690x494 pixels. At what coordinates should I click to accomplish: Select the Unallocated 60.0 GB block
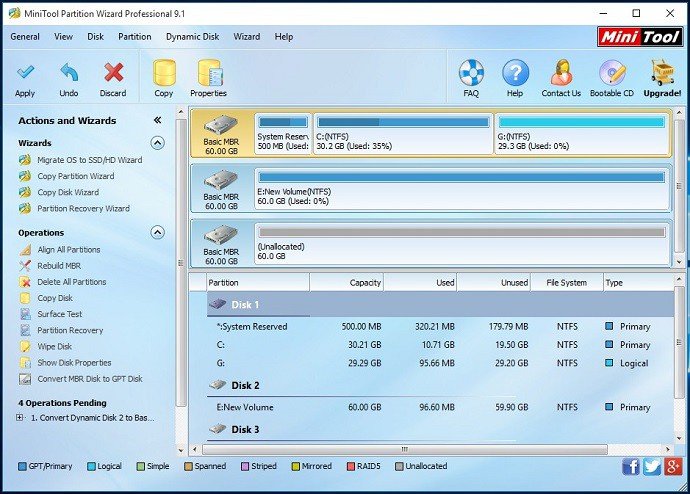pos(462,244)
